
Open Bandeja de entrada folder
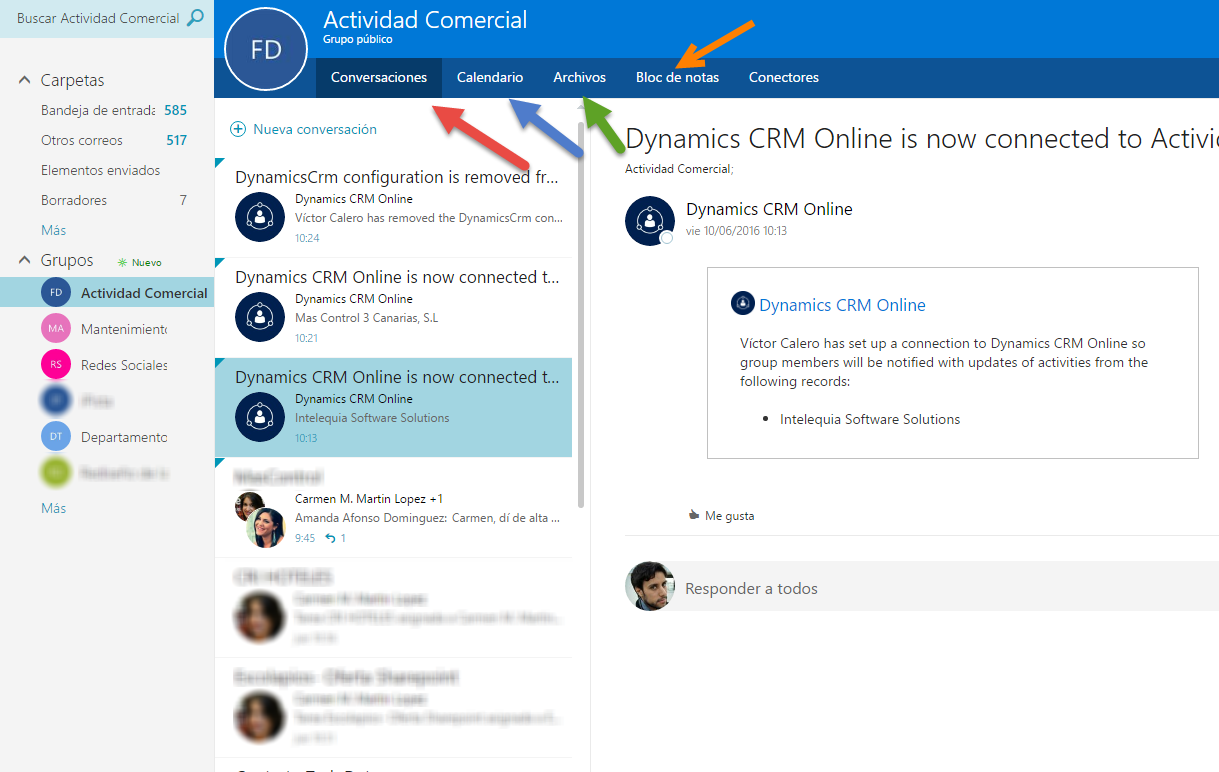pos(97,110)
